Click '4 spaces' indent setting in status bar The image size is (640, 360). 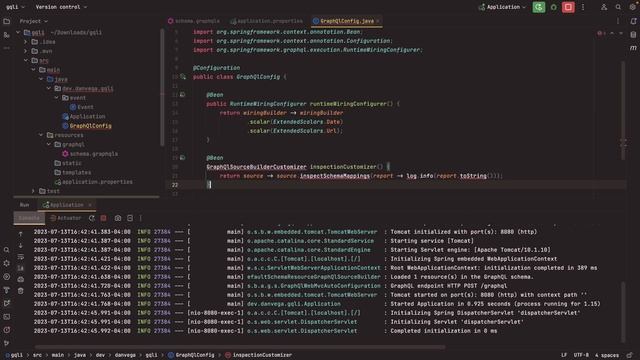pos(607,355)
